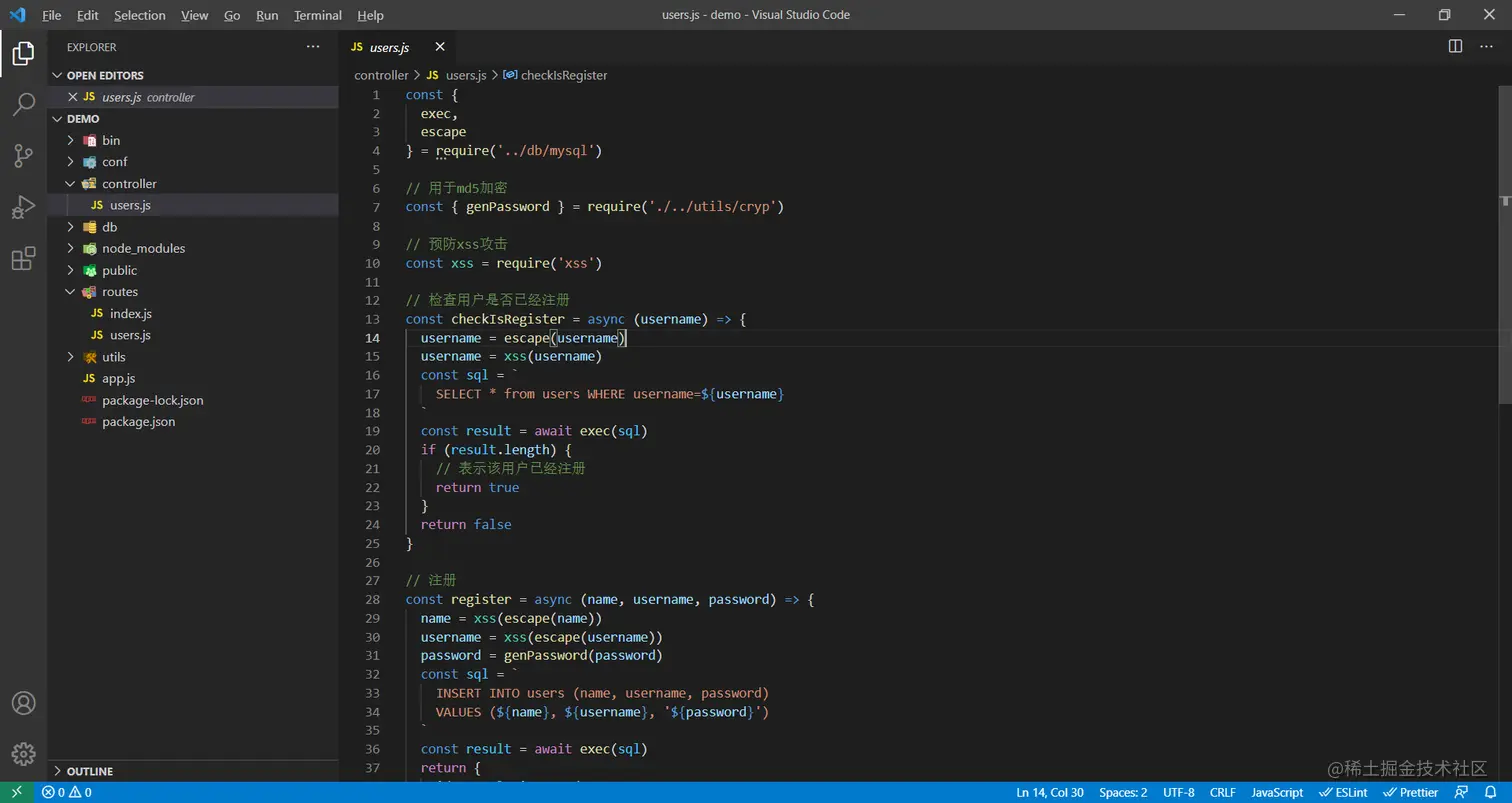The image size is (1512, 803).
Task: Open the Extensions view
Action: click(23, 260)
